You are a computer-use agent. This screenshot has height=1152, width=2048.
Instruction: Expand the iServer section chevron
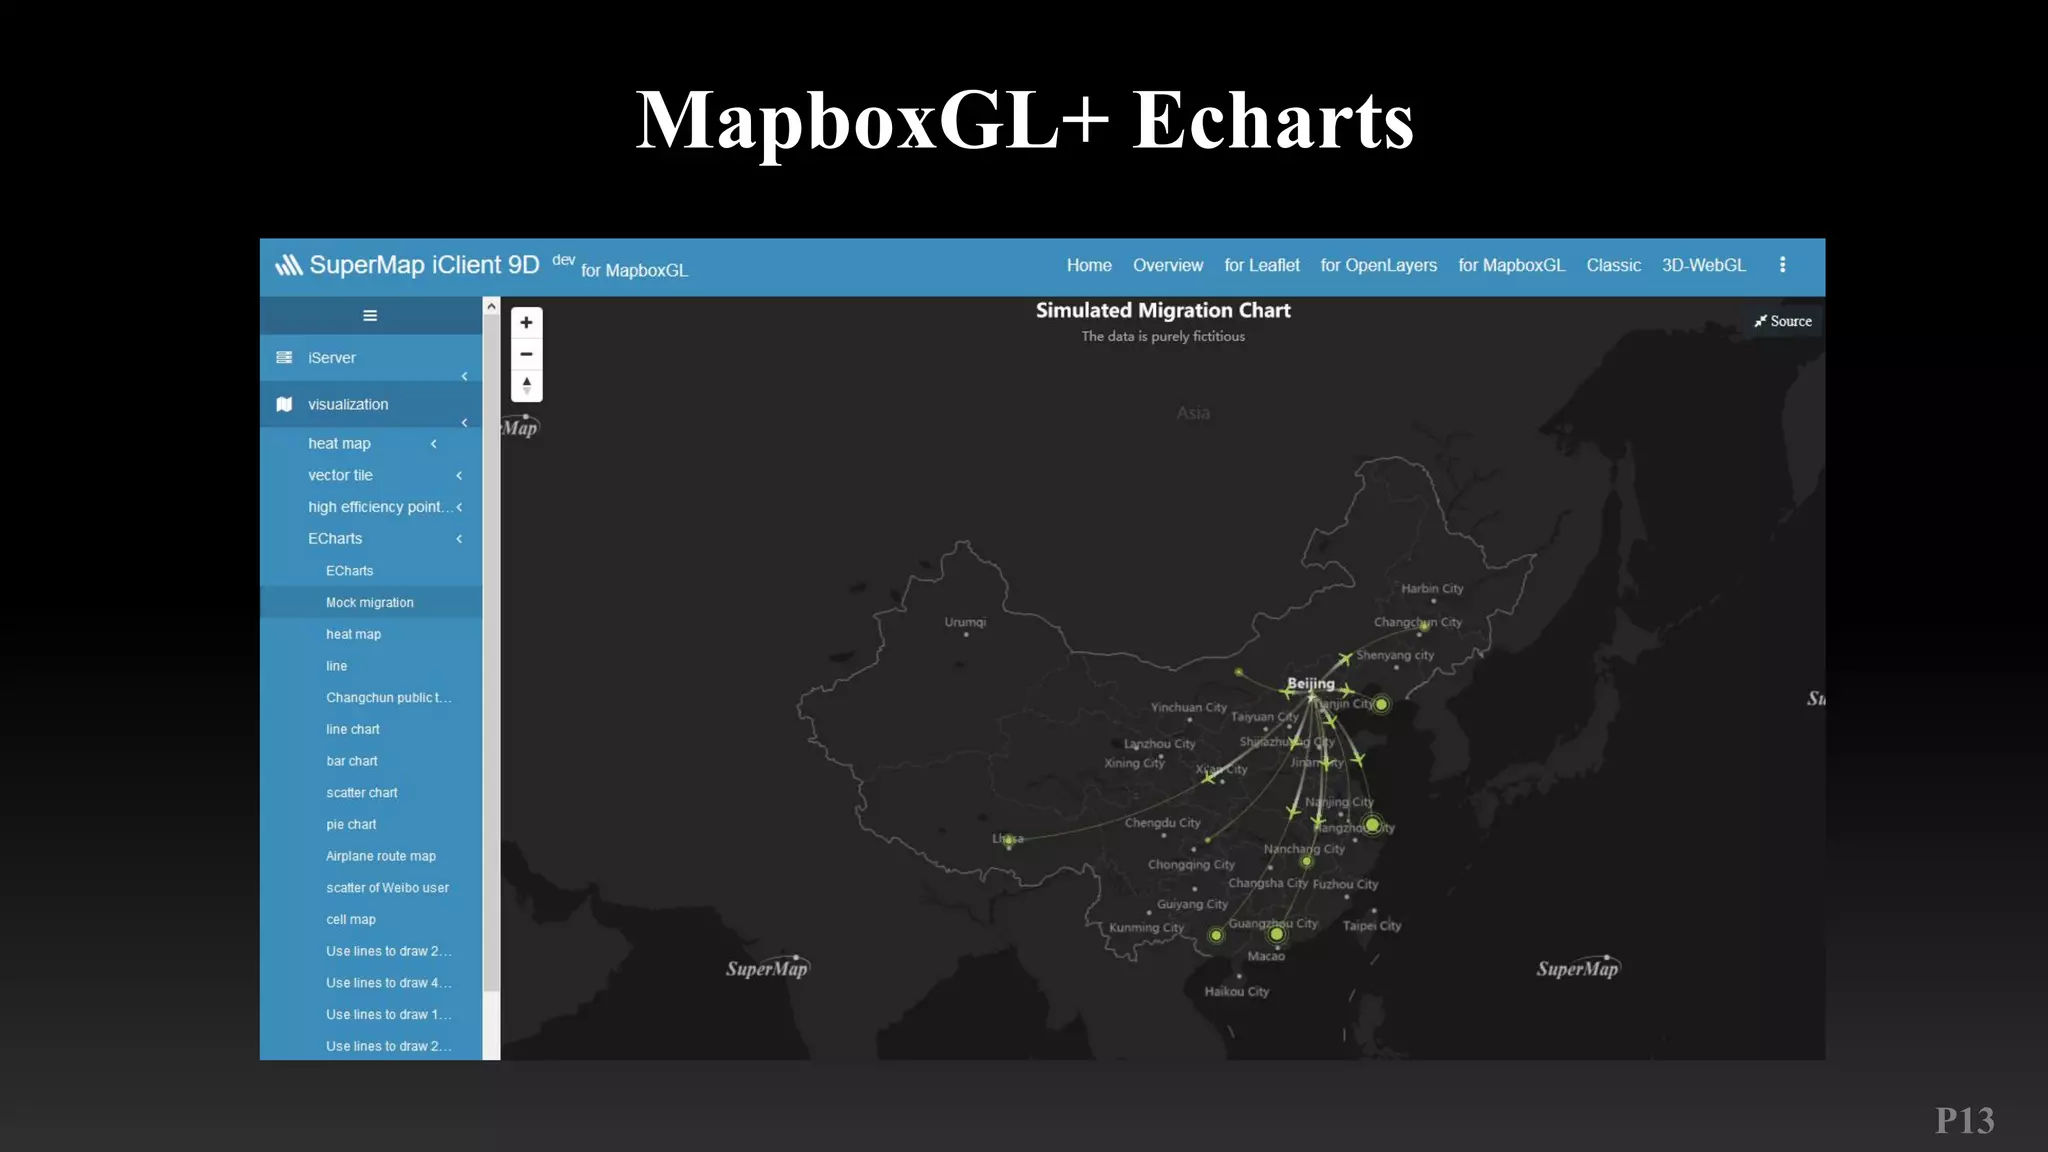coord(464,376)
